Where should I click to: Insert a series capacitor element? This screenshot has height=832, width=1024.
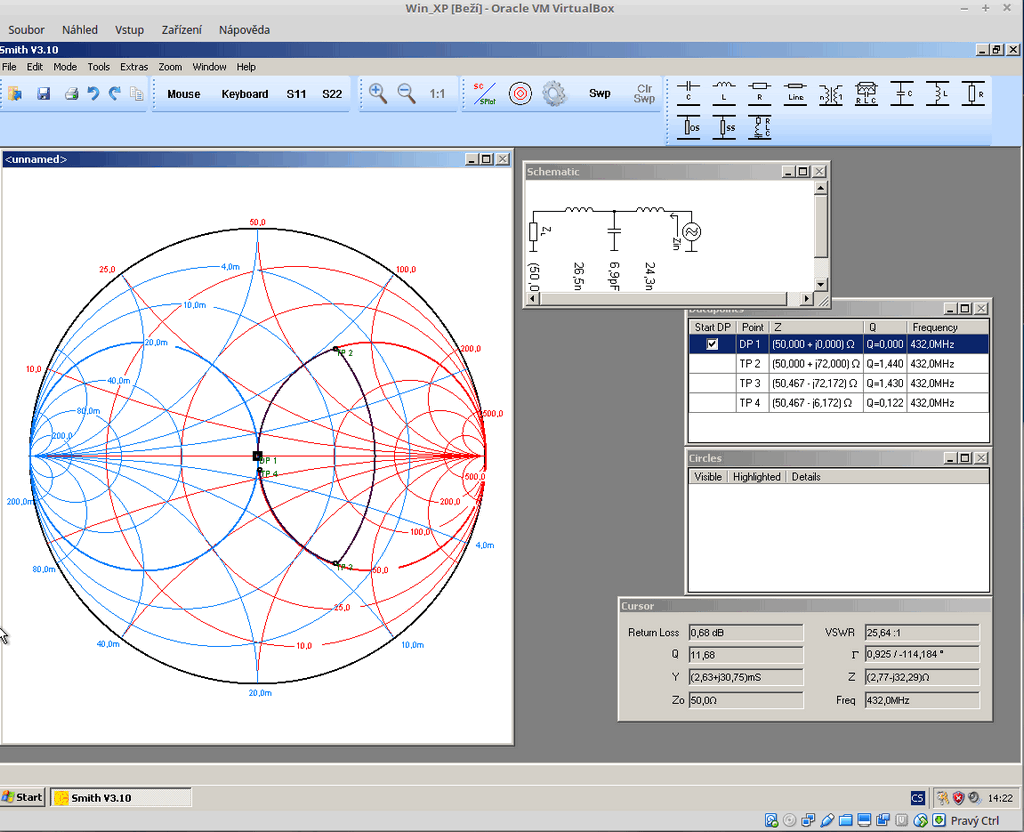[x=690, y=94]
